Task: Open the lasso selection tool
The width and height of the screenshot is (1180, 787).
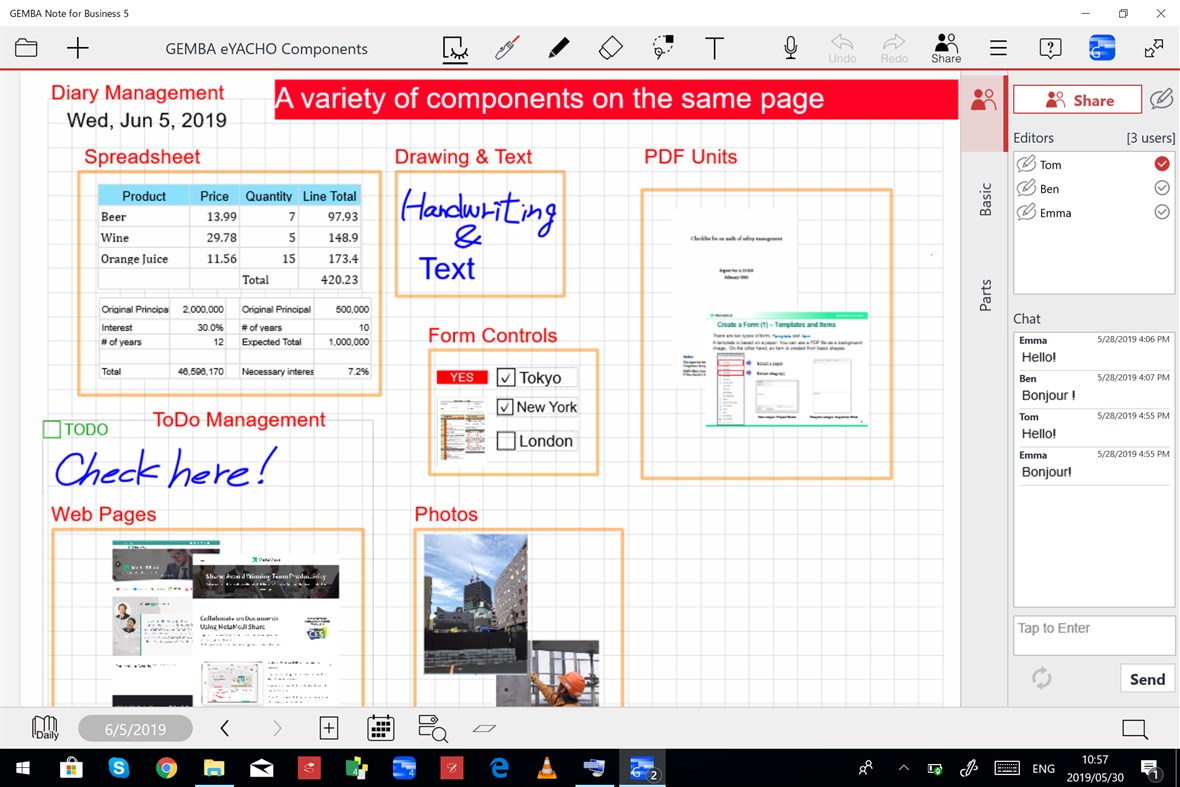Action: (x=662, y=47)
